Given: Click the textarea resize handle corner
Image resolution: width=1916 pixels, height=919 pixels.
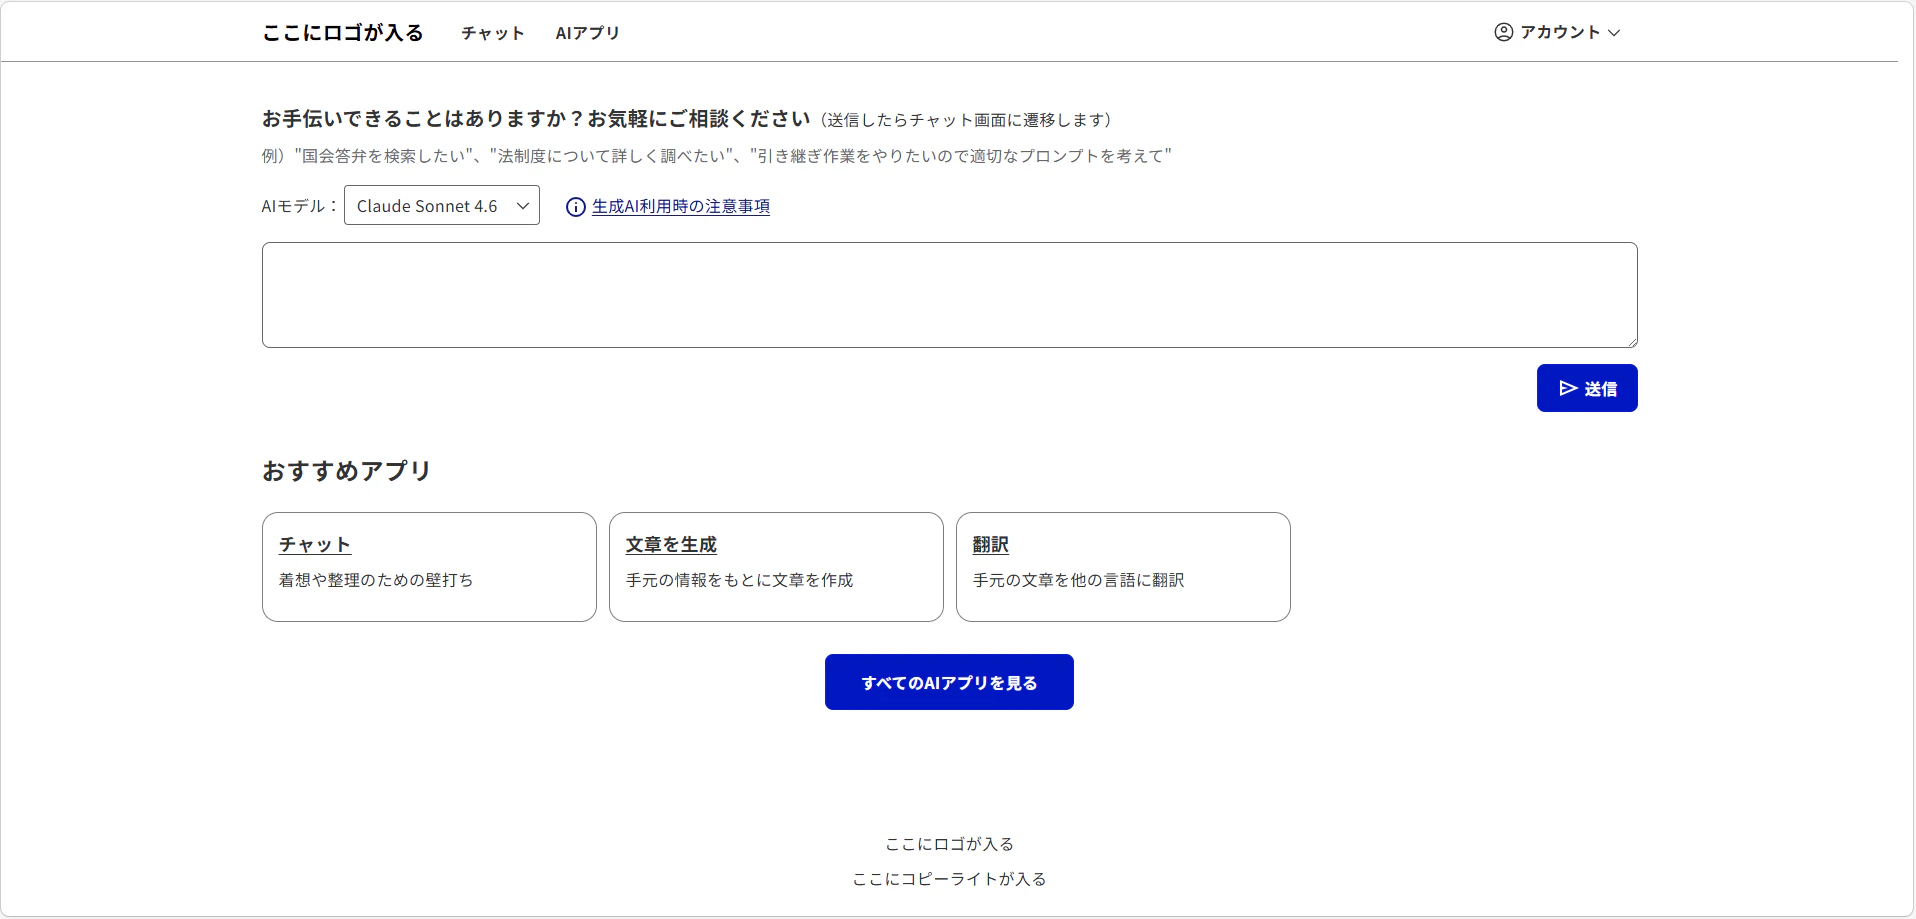Looking at the screenshot, I should pos(1631,341).
